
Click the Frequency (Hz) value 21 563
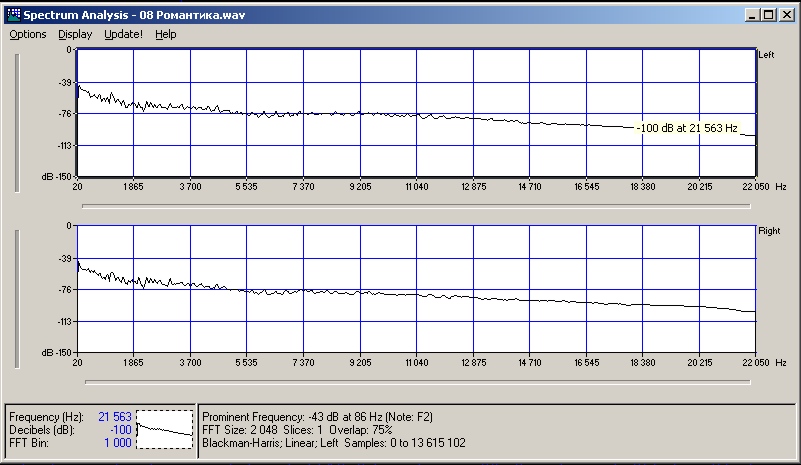[x=114, y=416]
